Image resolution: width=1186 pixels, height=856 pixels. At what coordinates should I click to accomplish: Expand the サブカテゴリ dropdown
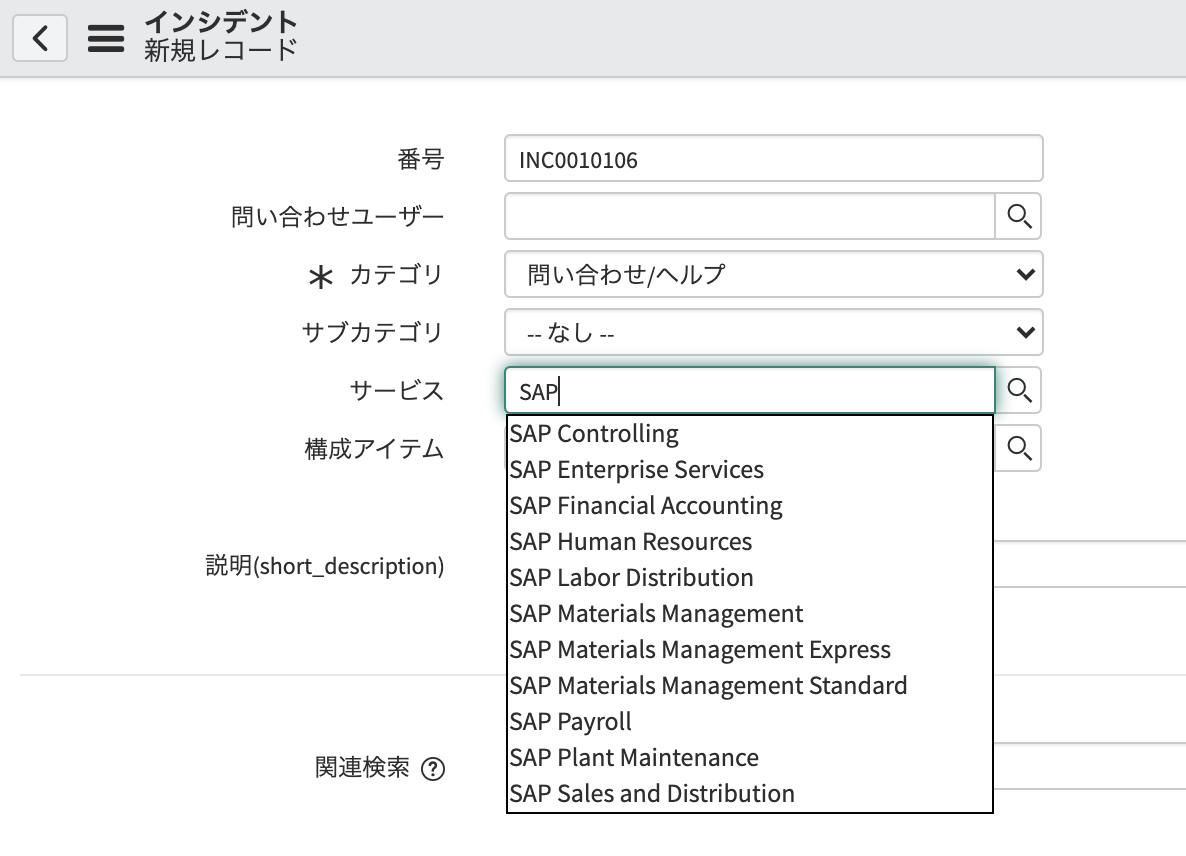click(773, 333)
